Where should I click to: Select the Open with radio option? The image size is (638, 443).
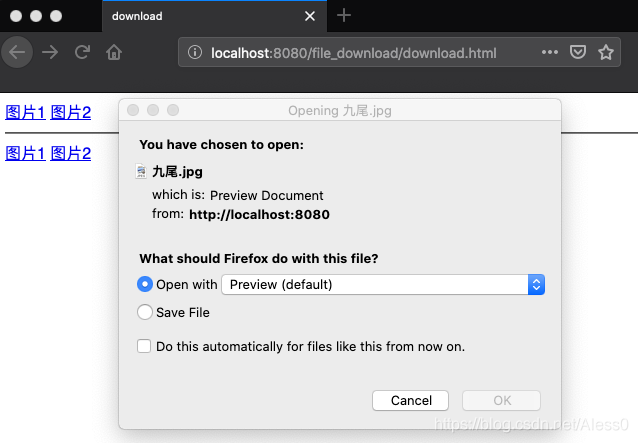[145, 284]
